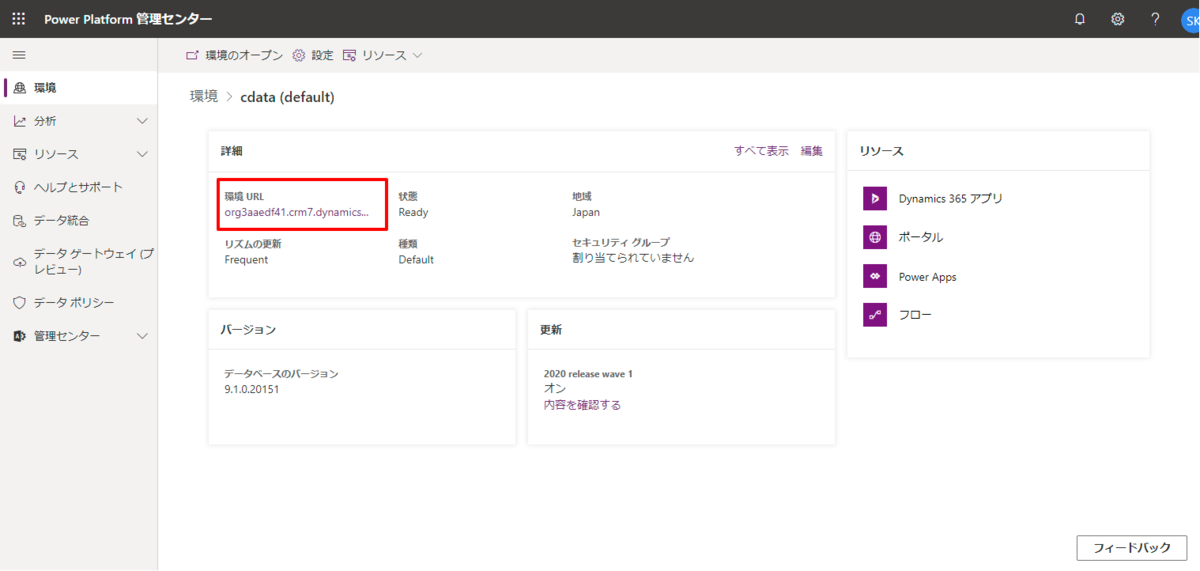Viewport: 1200px width, 571px height.
Task: Click the ポータル globe icon
Action: click(x=875, y=238)
